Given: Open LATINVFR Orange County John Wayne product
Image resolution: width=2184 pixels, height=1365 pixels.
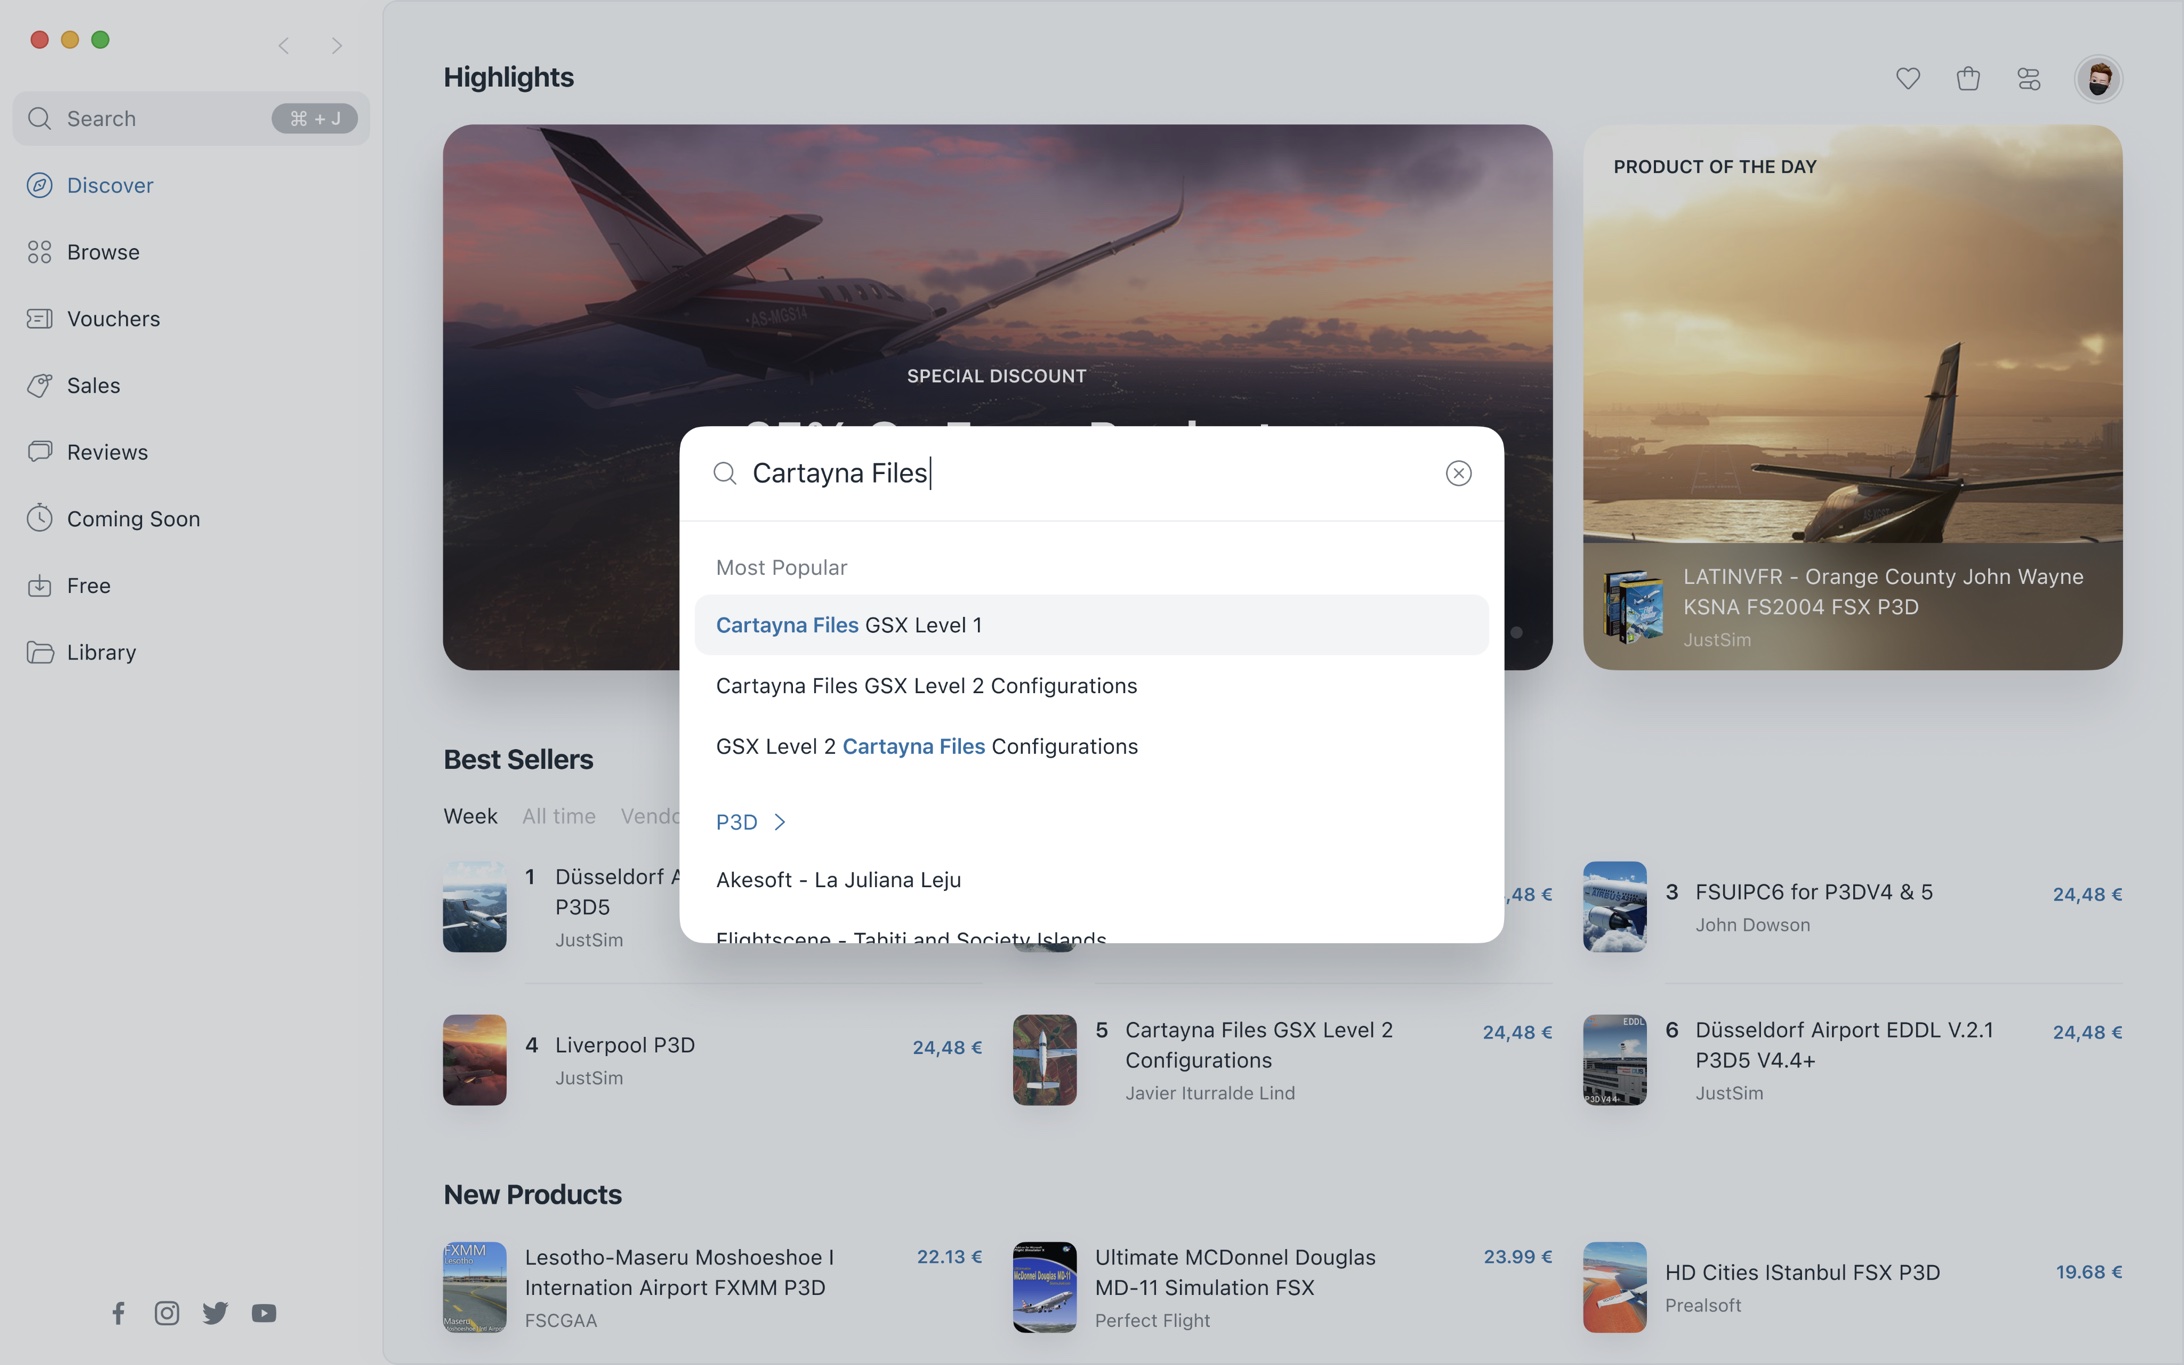Looking at the screenshot, I should point(1883,591).
